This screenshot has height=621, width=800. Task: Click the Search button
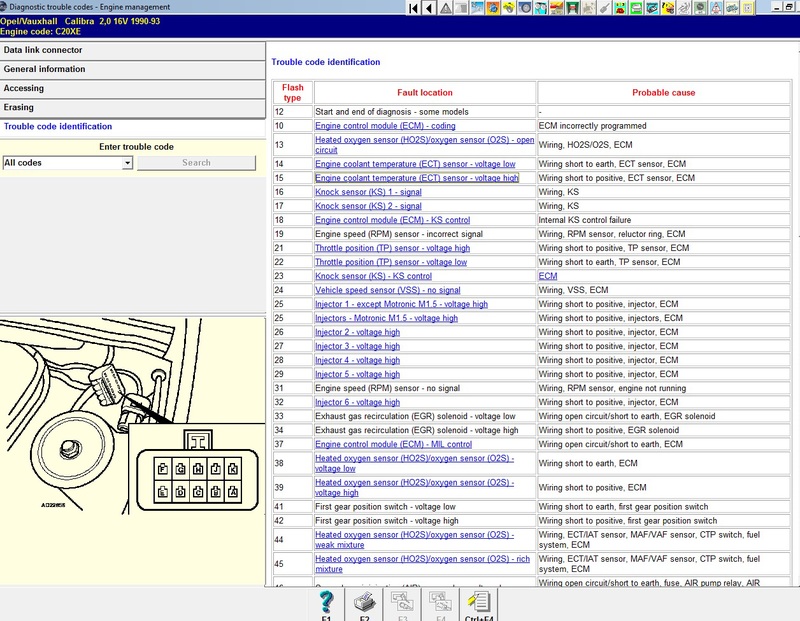(196, 163)
